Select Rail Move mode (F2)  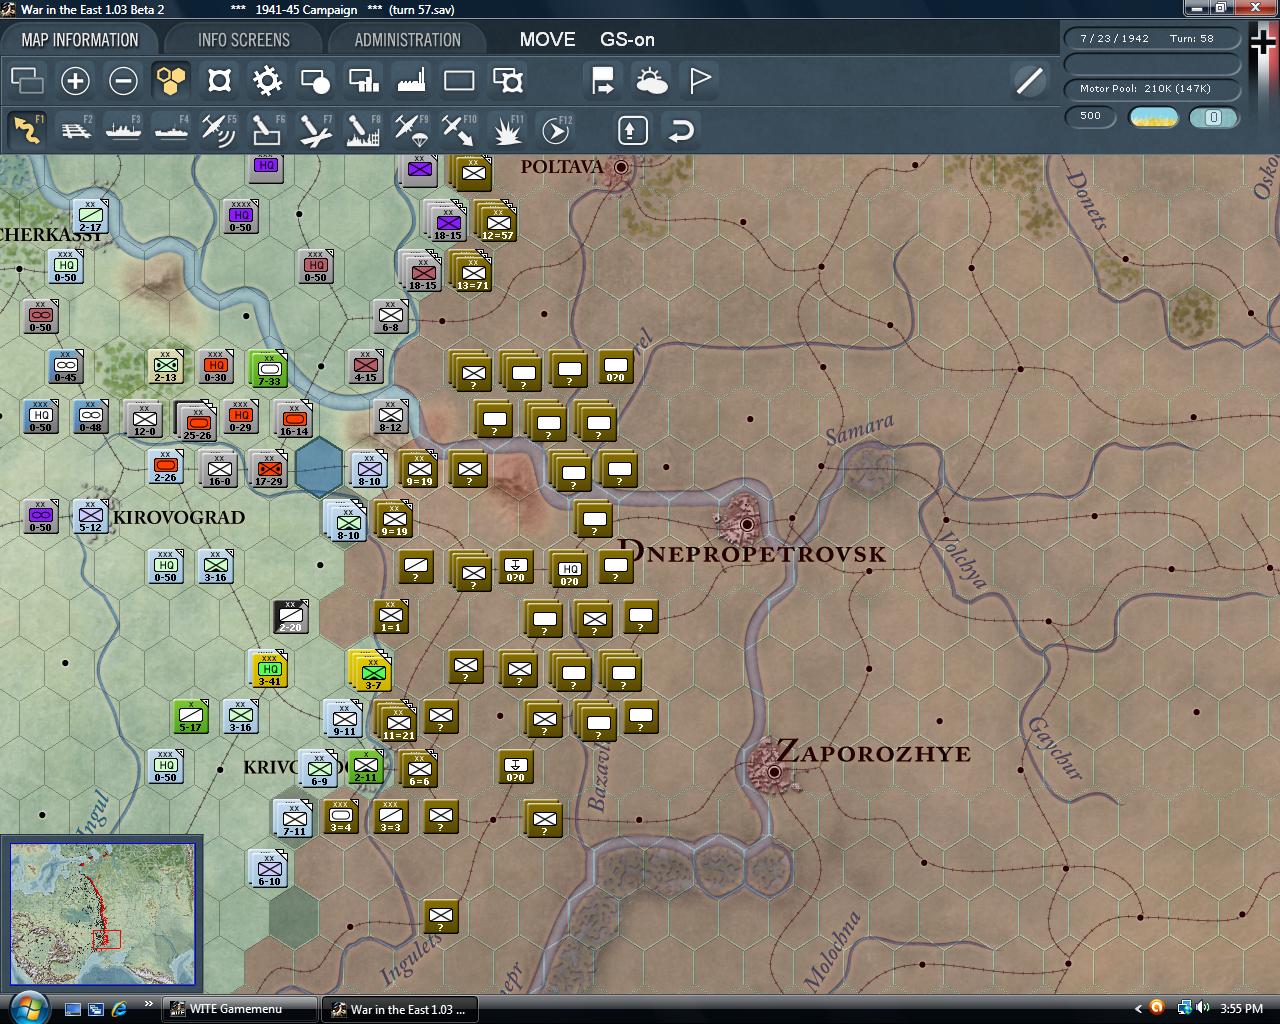(75, 130)
